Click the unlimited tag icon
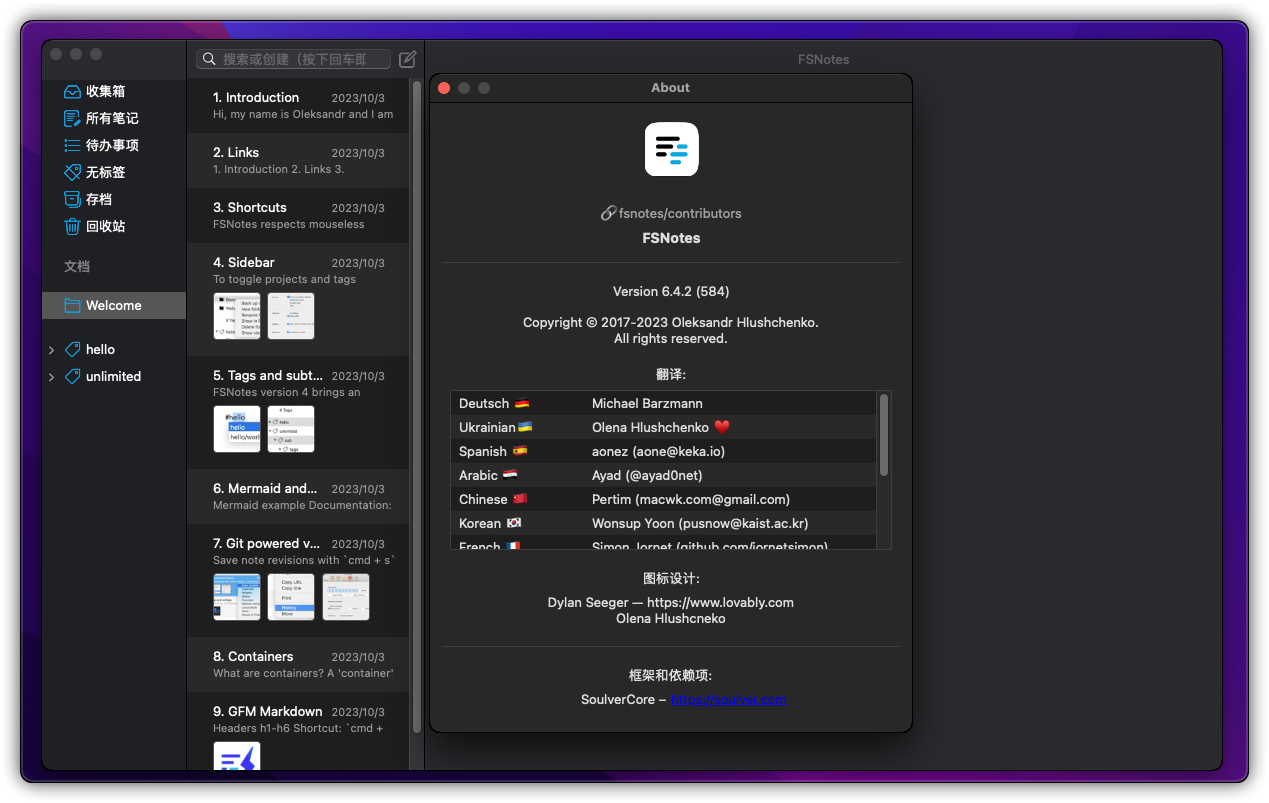1269x803 pixels. [72, 376]
